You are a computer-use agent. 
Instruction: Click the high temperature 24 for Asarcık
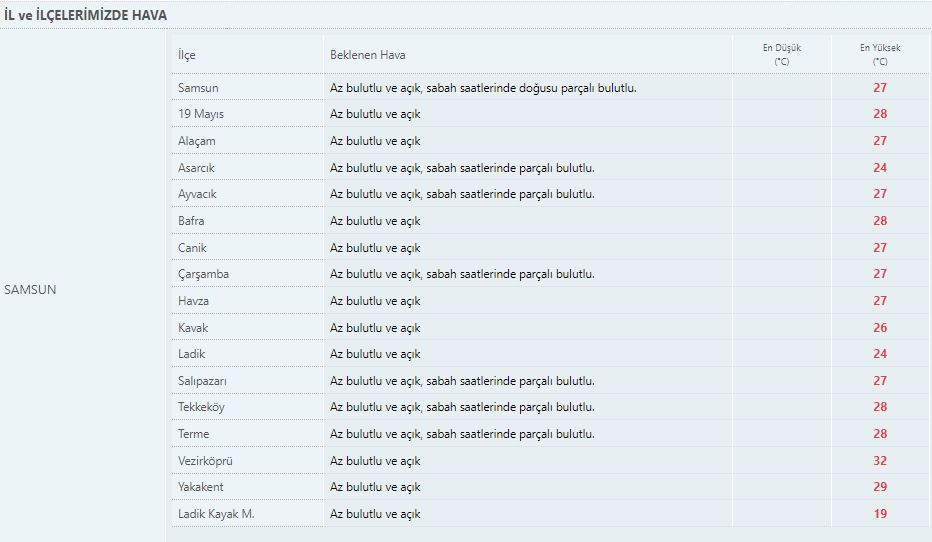tap(880, 168)
